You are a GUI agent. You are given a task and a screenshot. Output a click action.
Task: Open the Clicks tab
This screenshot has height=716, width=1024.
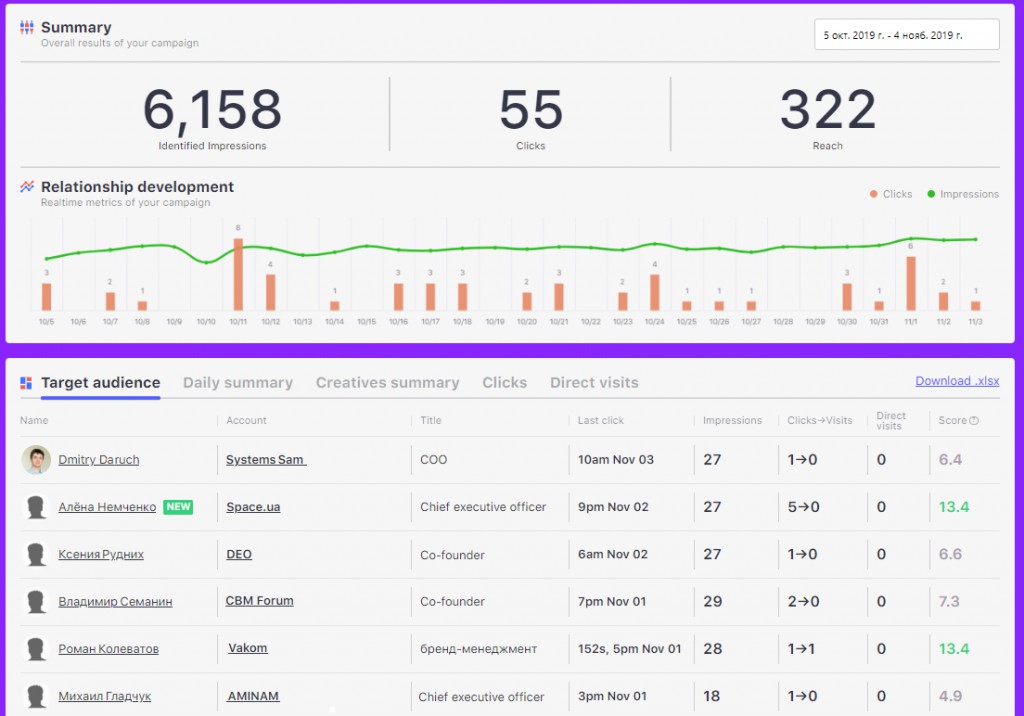(x=504, y=383)
